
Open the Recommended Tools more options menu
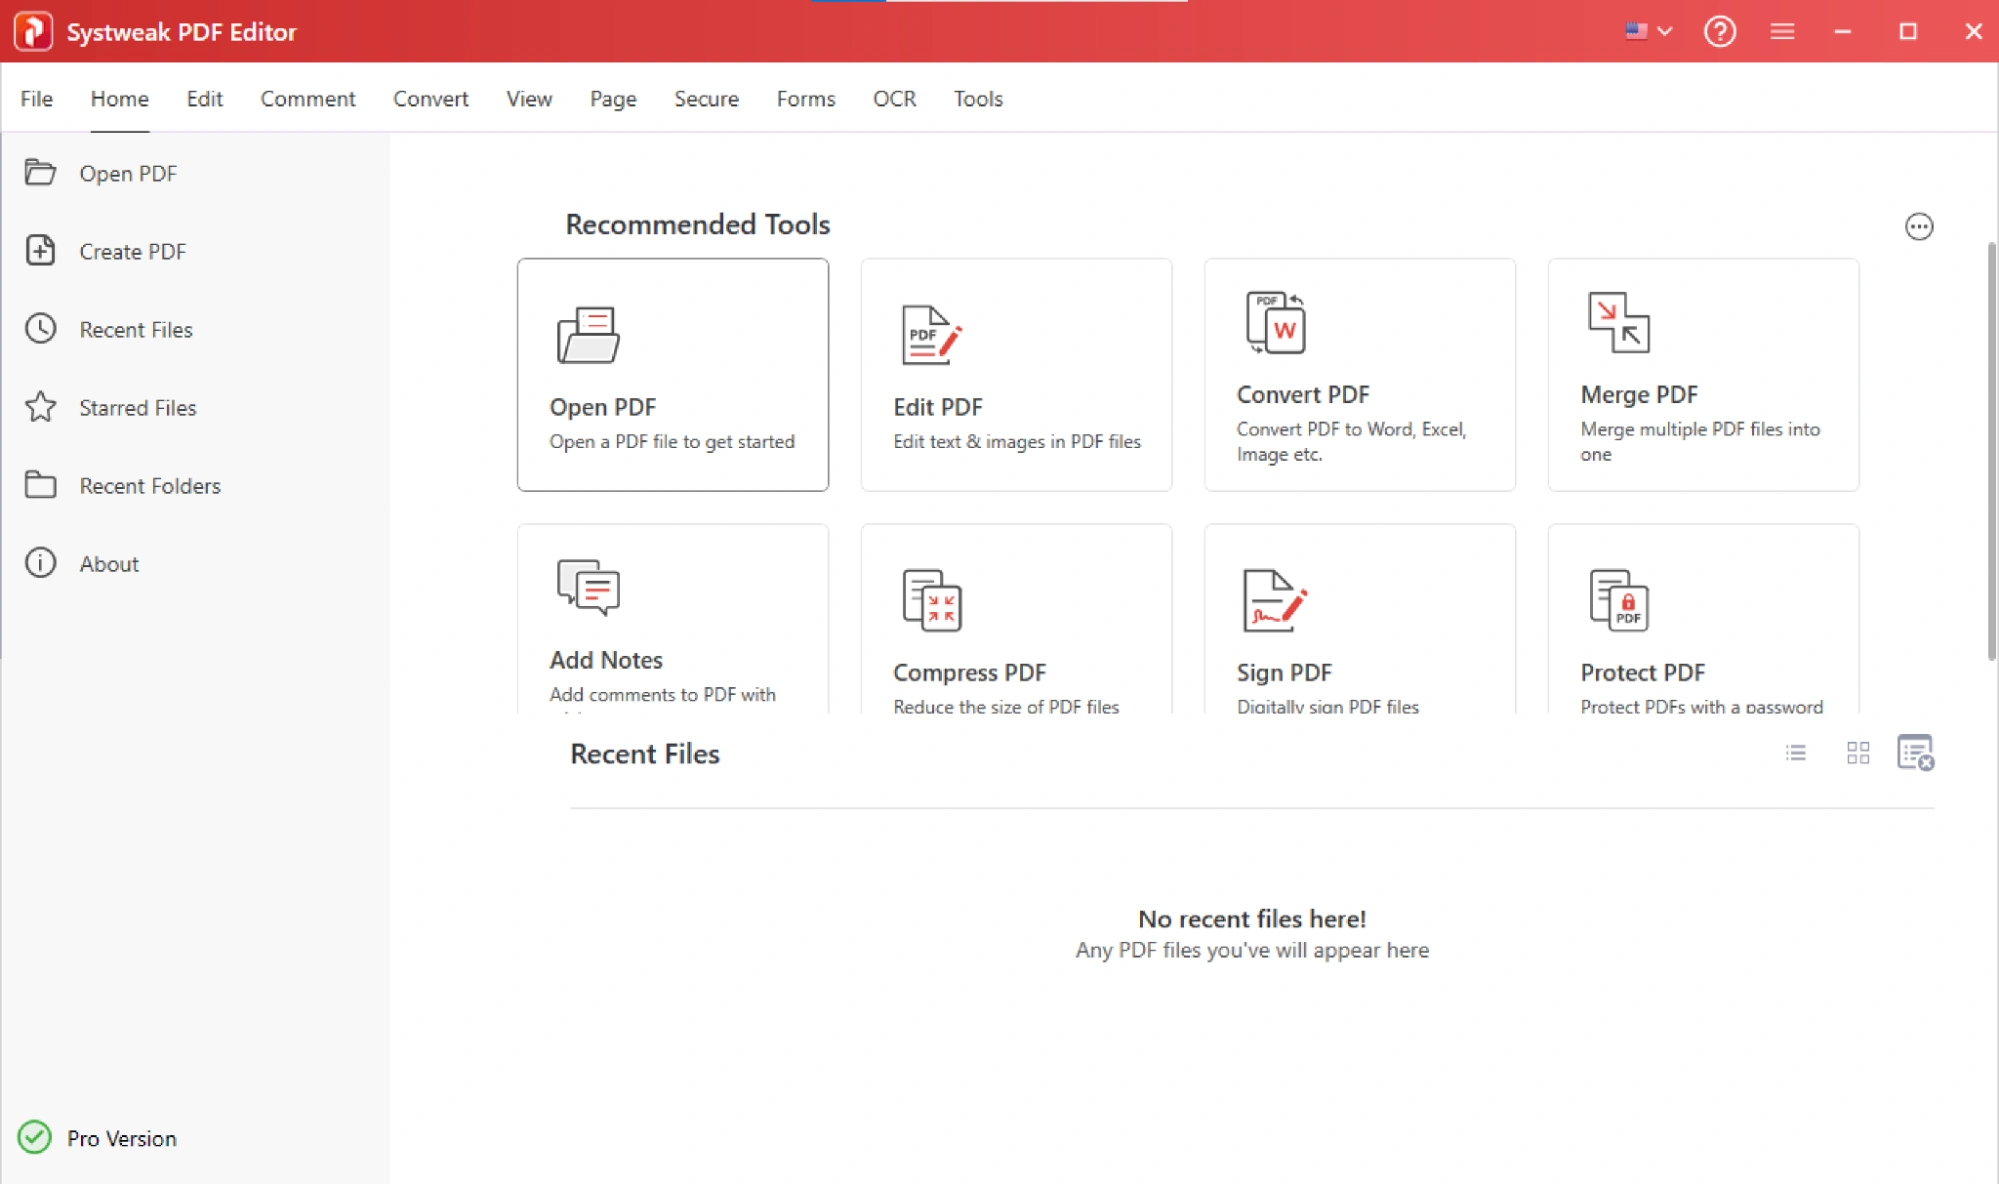1919,226
